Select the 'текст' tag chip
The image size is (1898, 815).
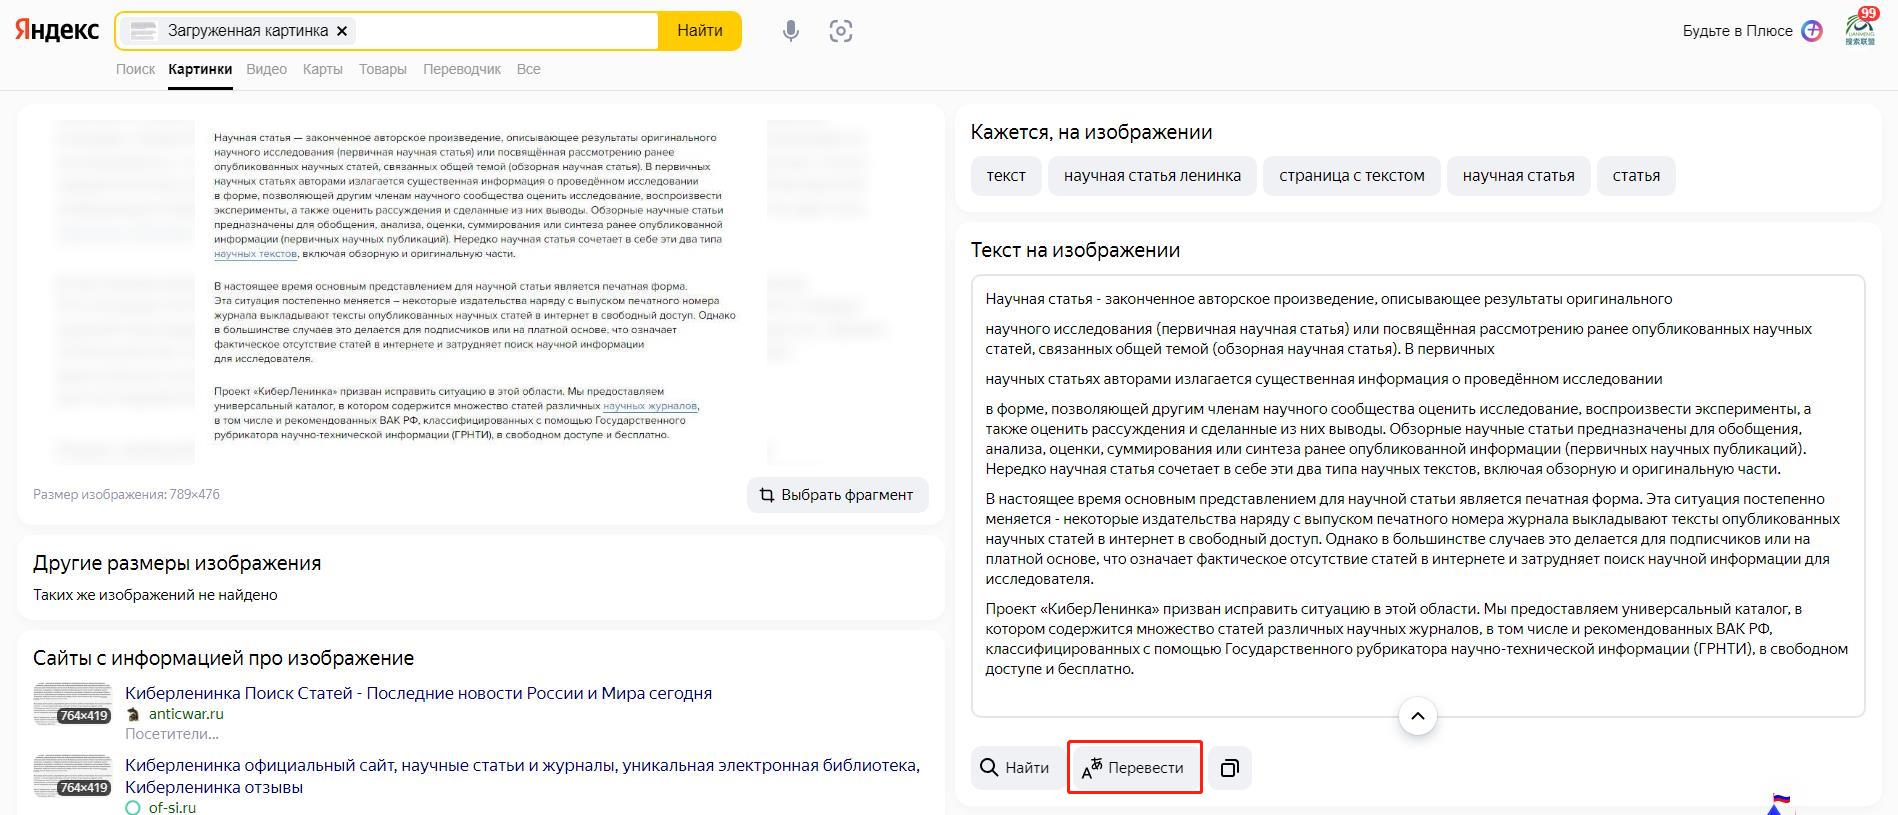pyautogui.click(x=1006, y=176)
